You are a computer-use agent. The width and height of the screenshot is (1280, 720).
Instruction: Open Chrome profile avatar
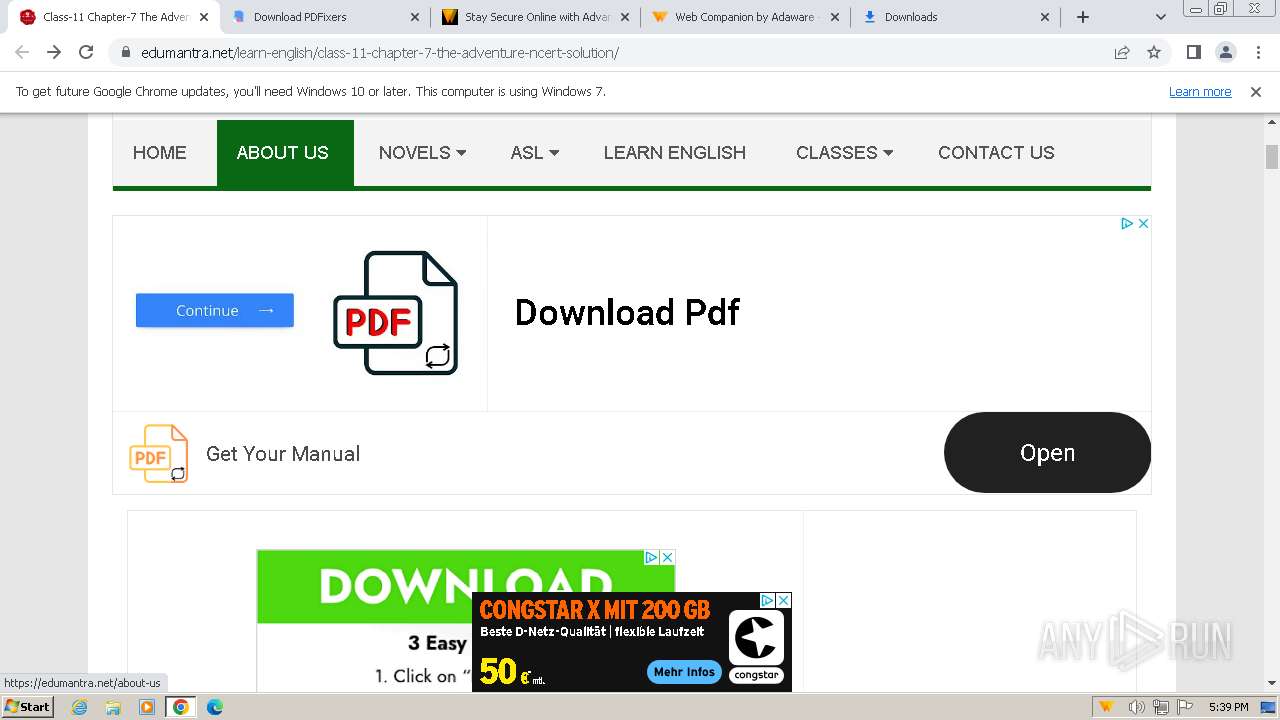(x=1226, y=52)
